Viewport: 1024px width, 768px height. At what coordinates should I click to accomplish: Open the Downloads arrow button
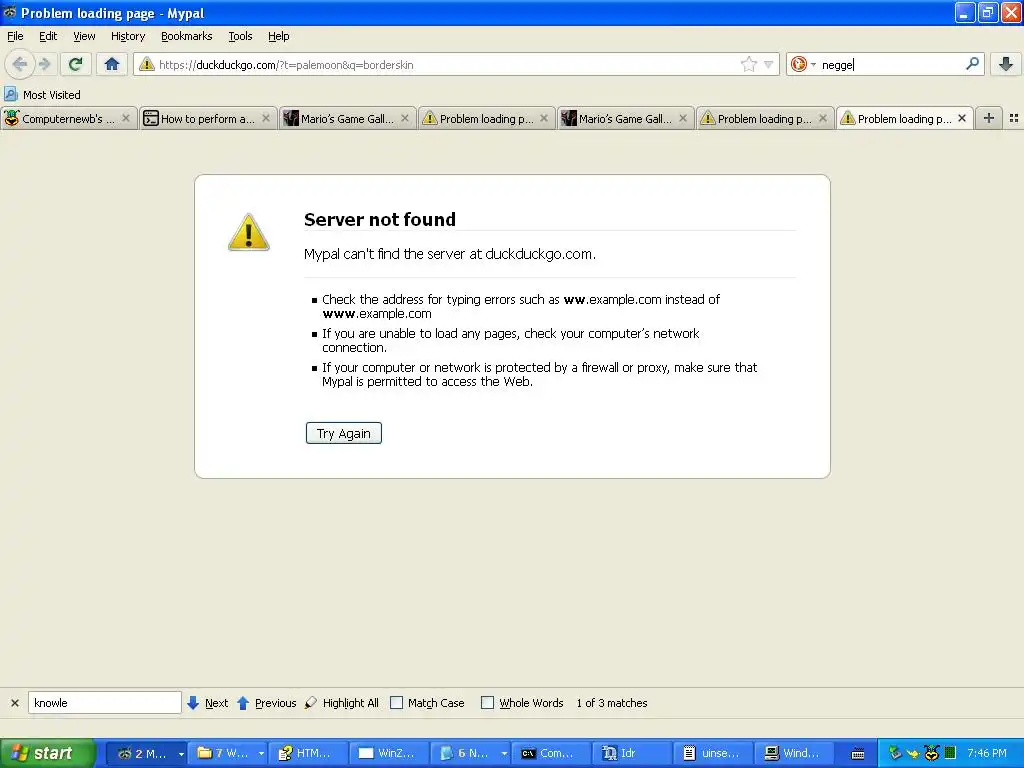(1006, 64)
